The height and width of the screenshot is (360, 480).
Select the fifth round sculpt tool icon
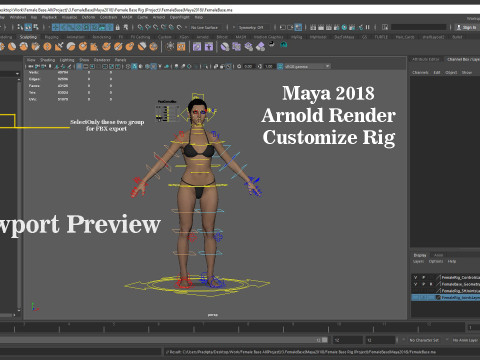[x=47, y=46]
